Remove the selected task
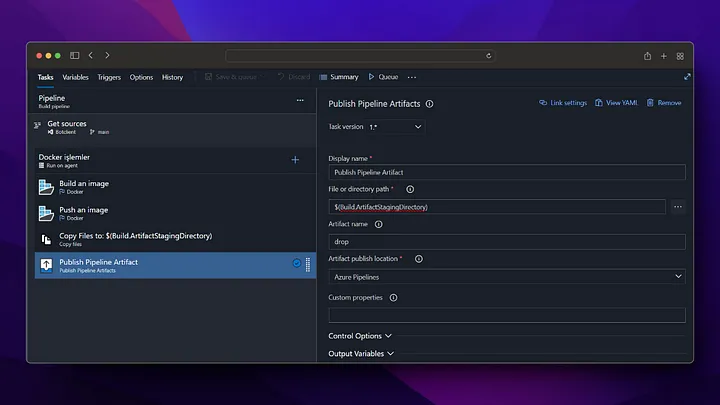720x405 pixels. 664,103
